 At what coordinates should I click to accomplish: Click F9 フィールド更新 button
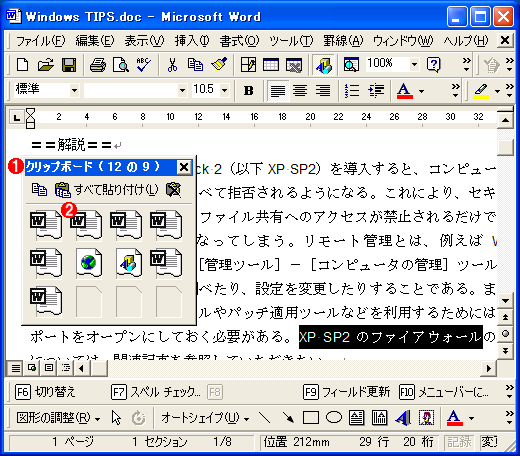click(x=347, y=392)
